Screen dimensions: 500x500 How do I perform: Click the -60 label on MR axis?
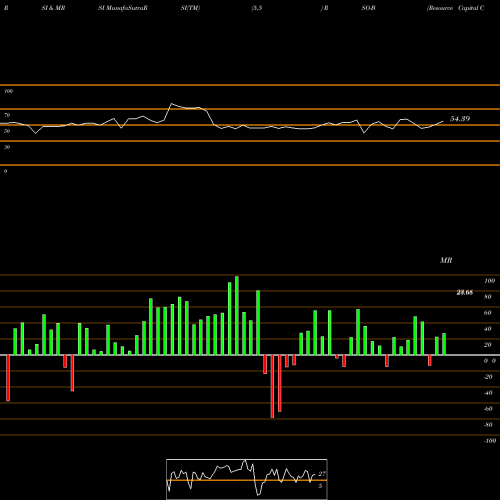(x=488, y=409)
